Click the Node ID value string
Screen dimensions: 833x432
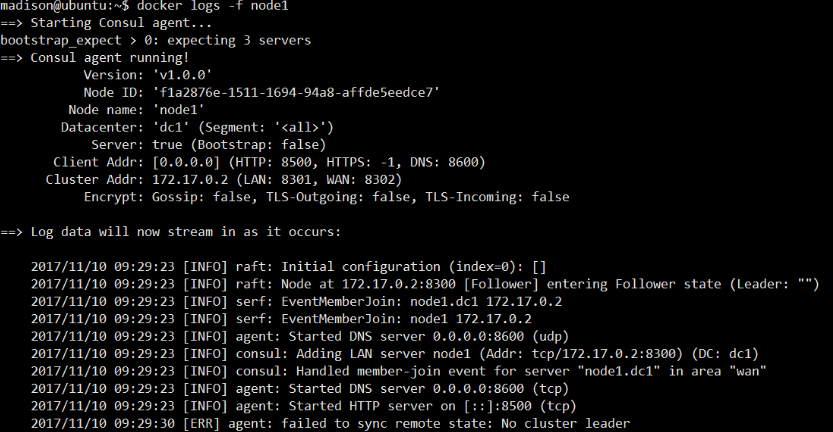click(296, 92)
